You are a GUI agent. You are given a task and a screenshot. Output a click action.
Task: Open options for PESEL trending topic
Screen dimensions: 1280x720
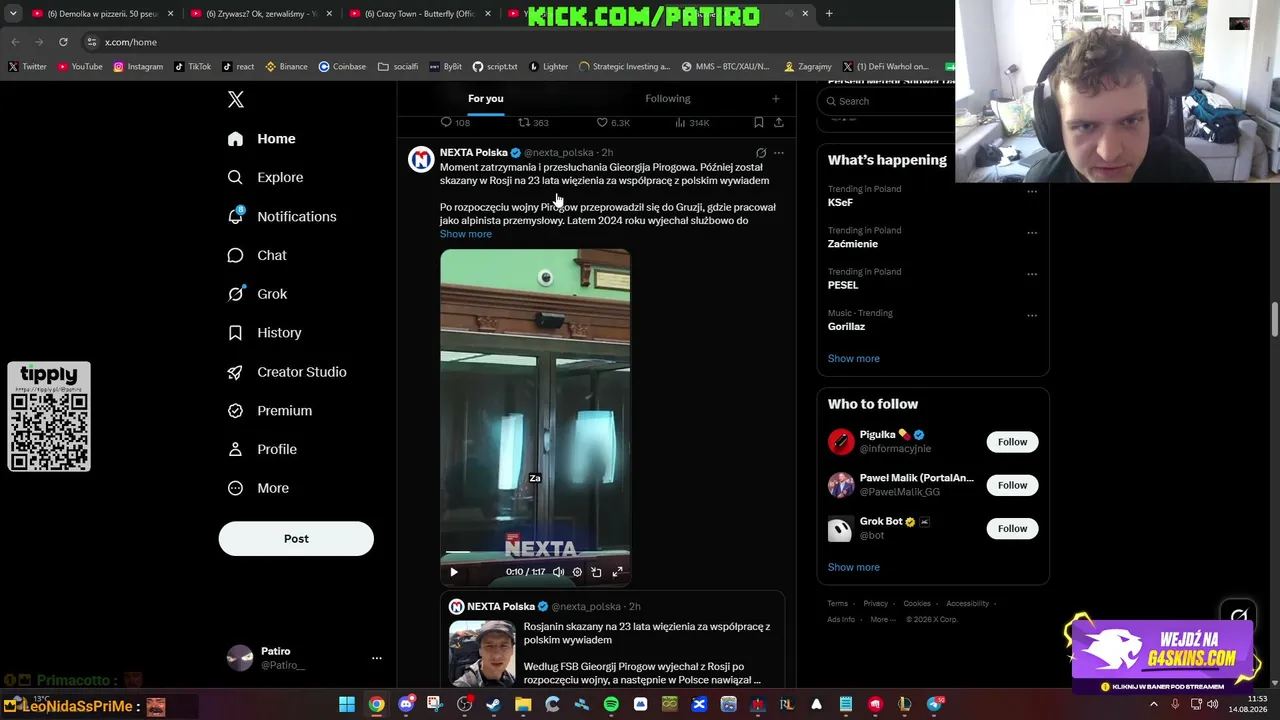[1032, 273]
